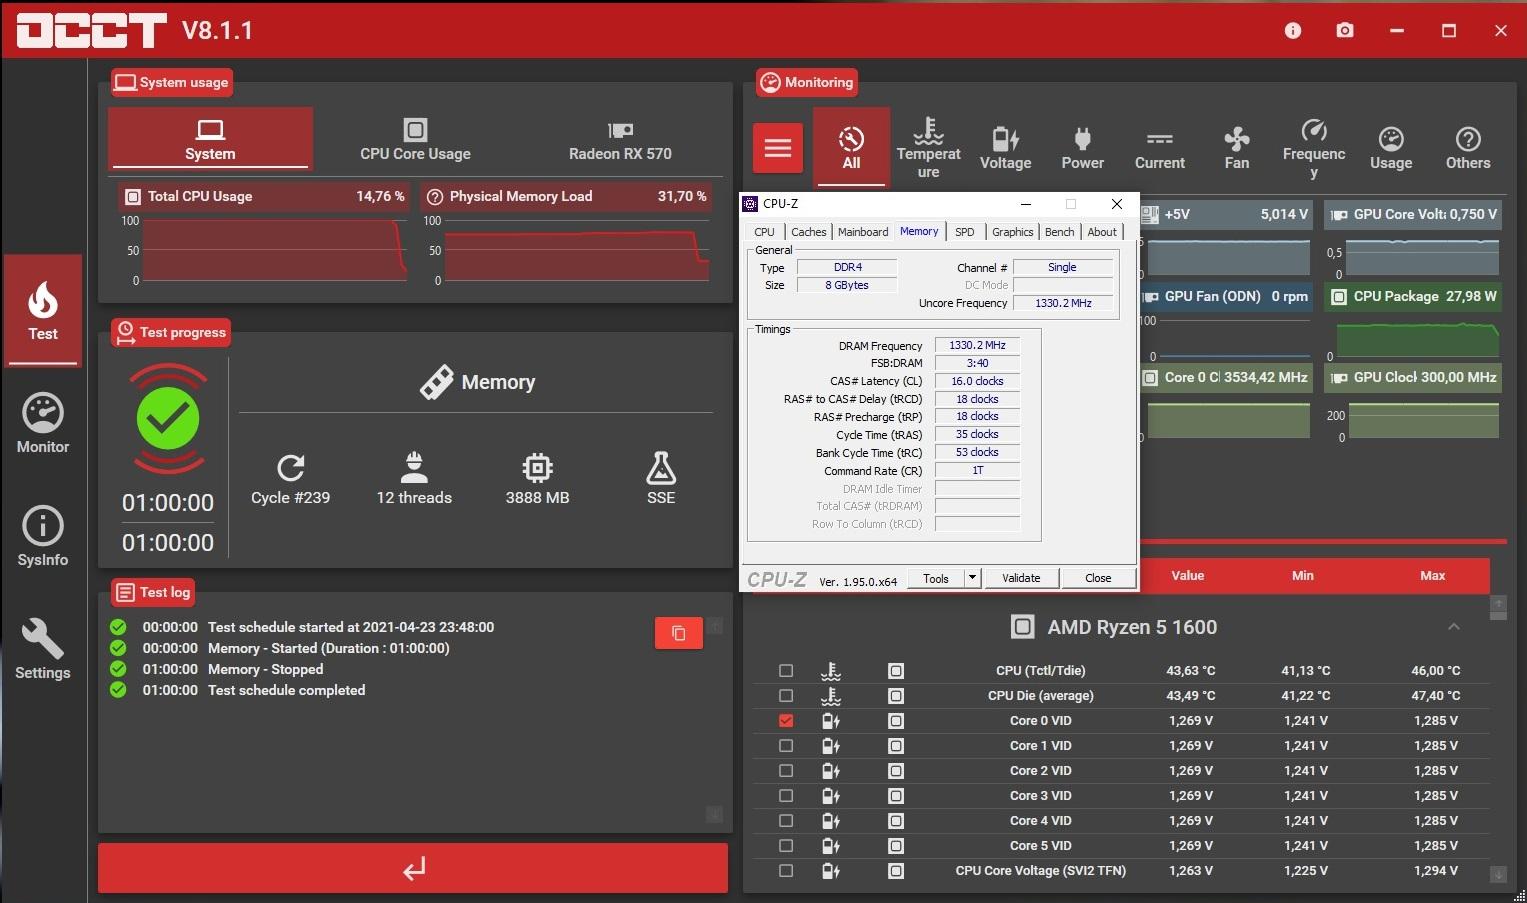Select the Radeon RX 570 tab
Image resolution: width=1527 pixels, height=903 pixels.
coord(620,139)
